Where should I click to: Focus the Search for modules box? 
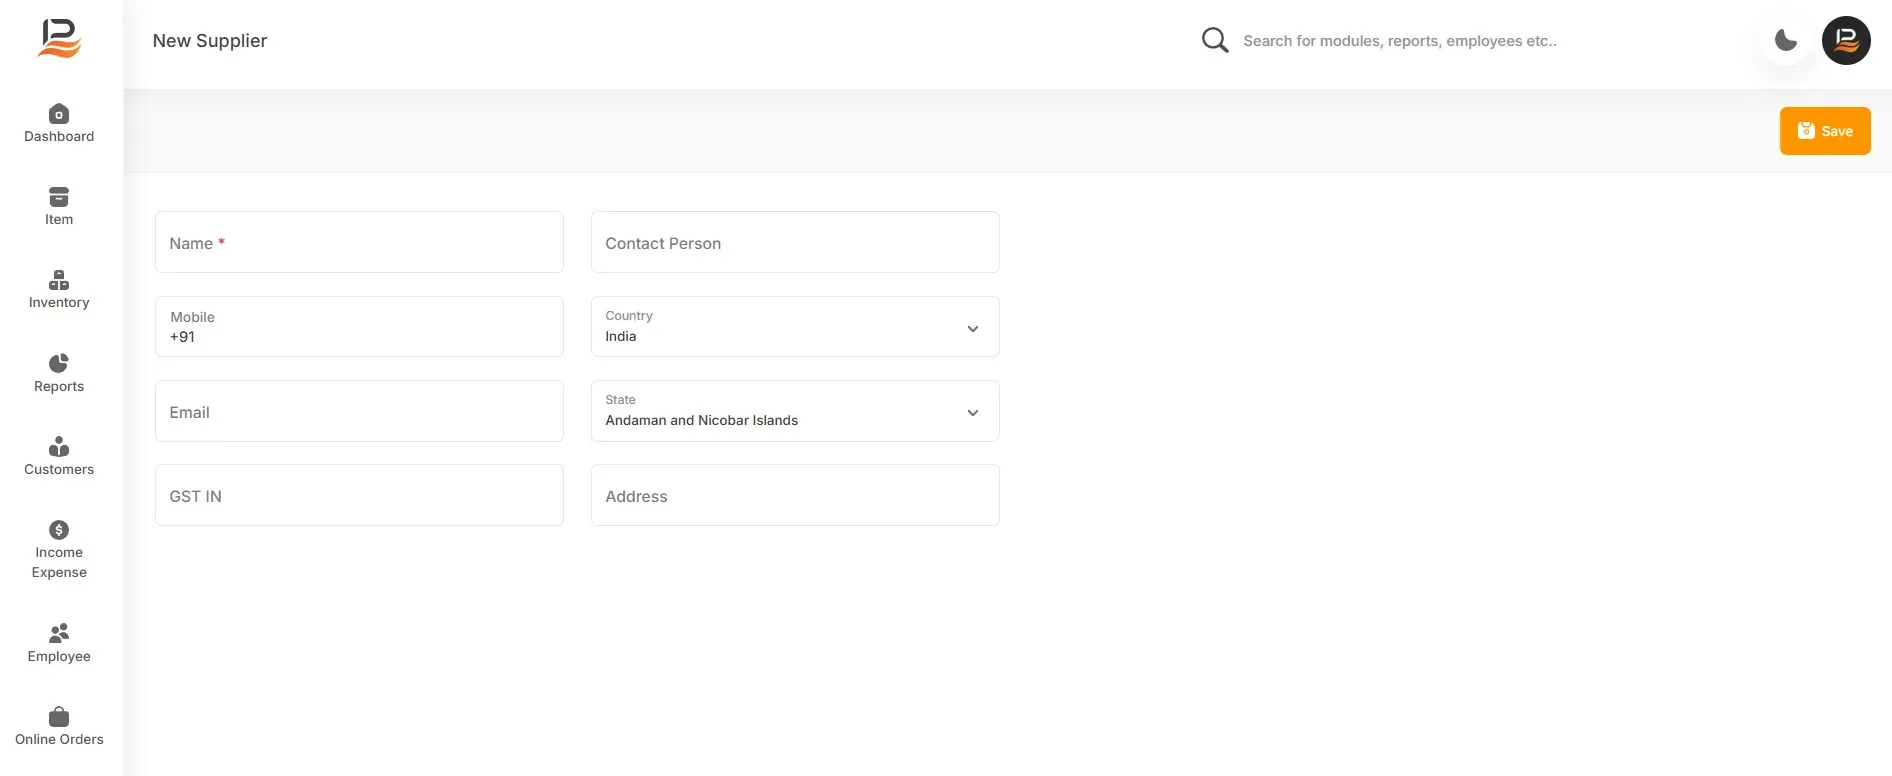(1400, 41)
